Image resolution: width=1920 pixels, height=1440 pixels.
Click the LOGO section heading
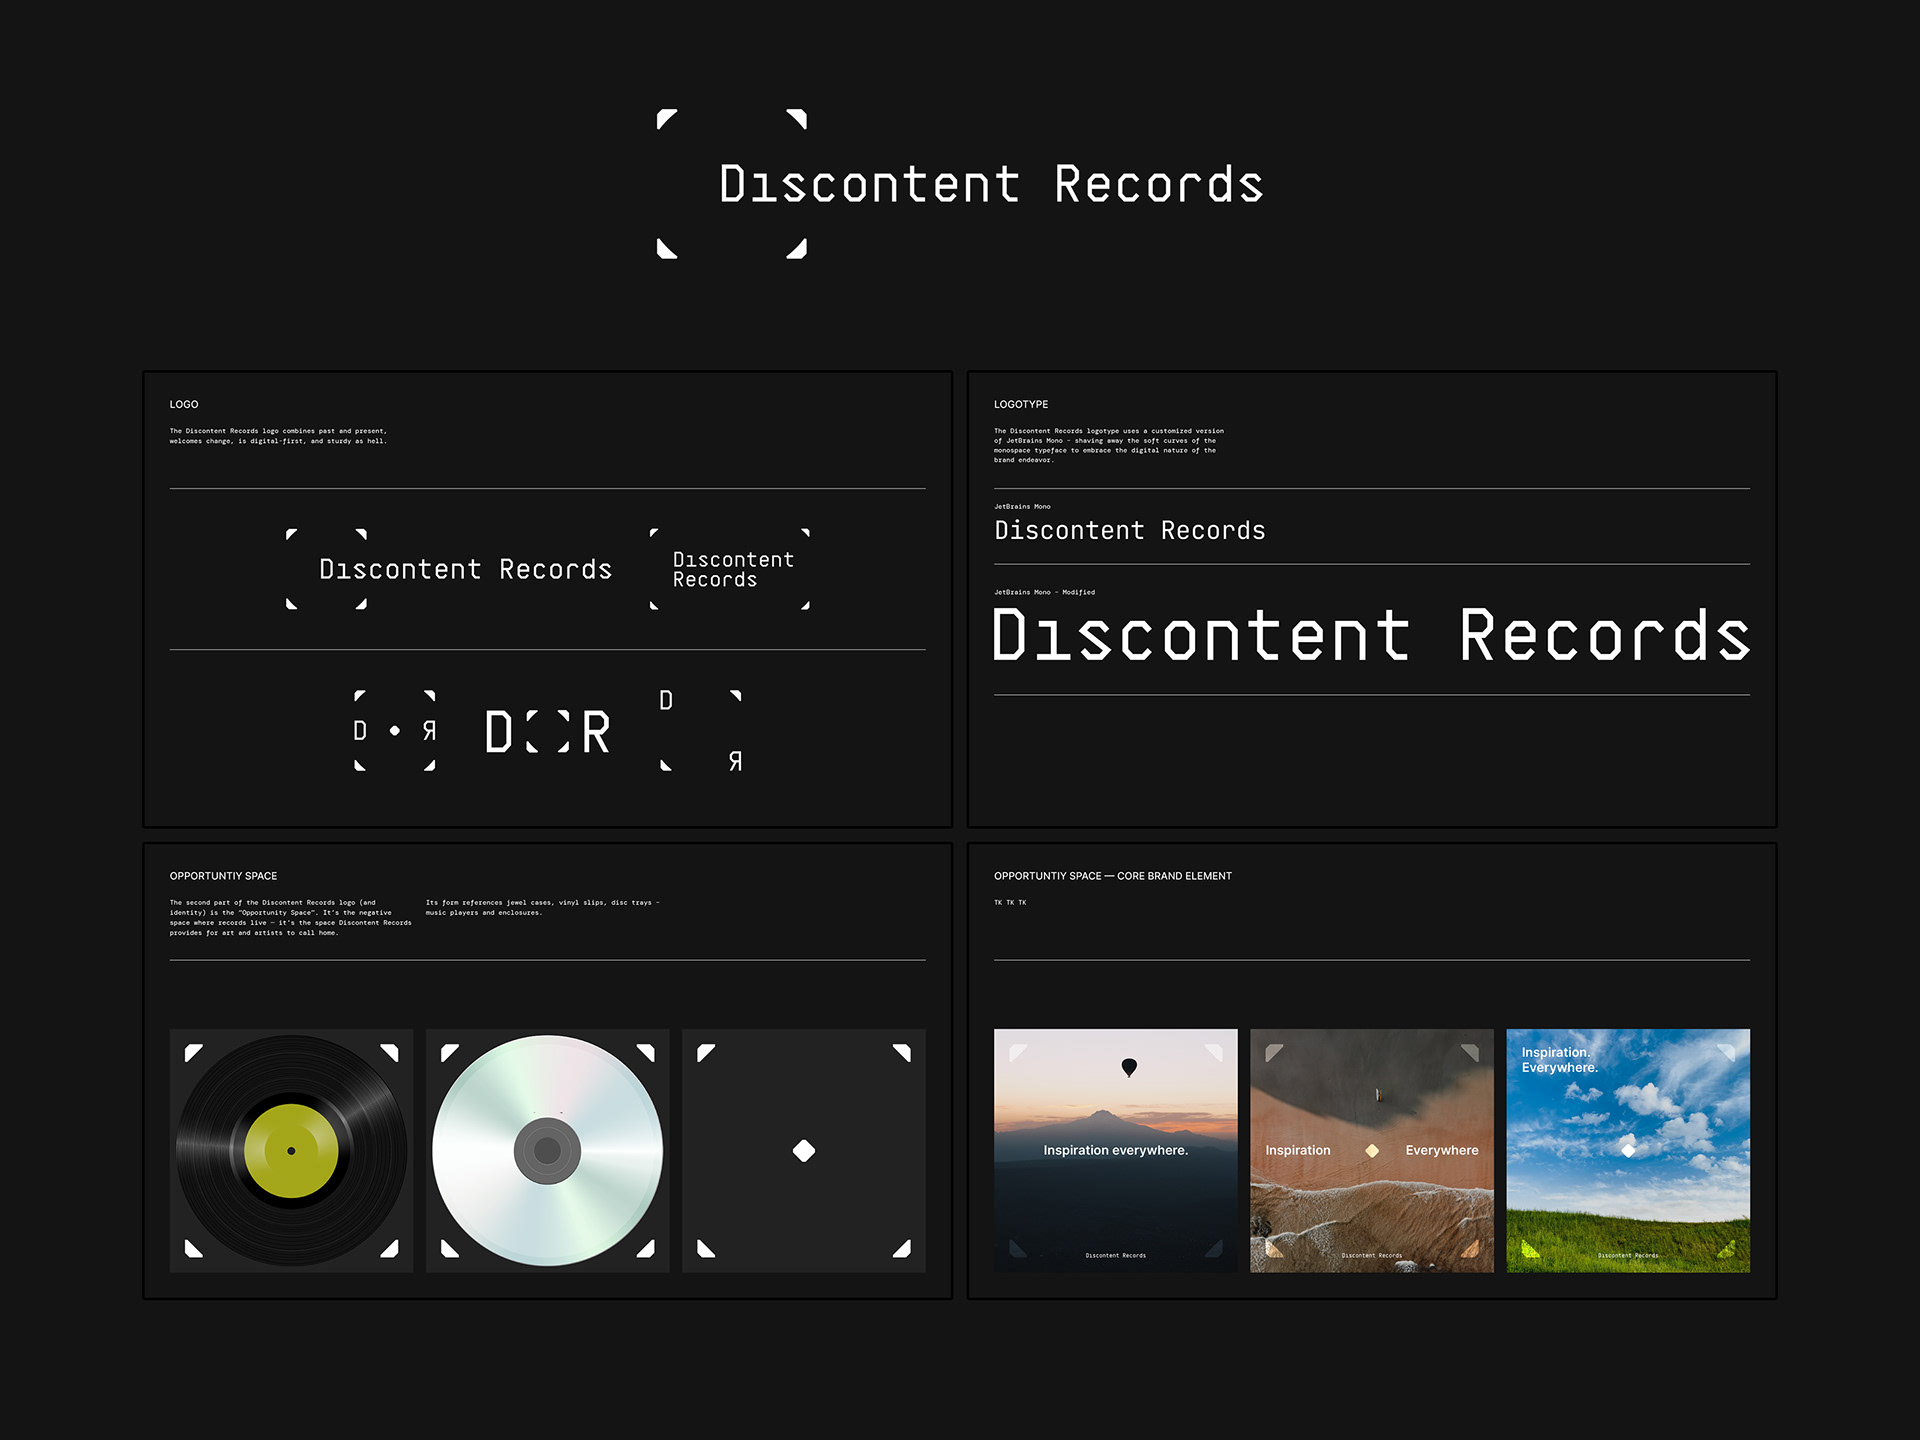(x=184, y=404)
